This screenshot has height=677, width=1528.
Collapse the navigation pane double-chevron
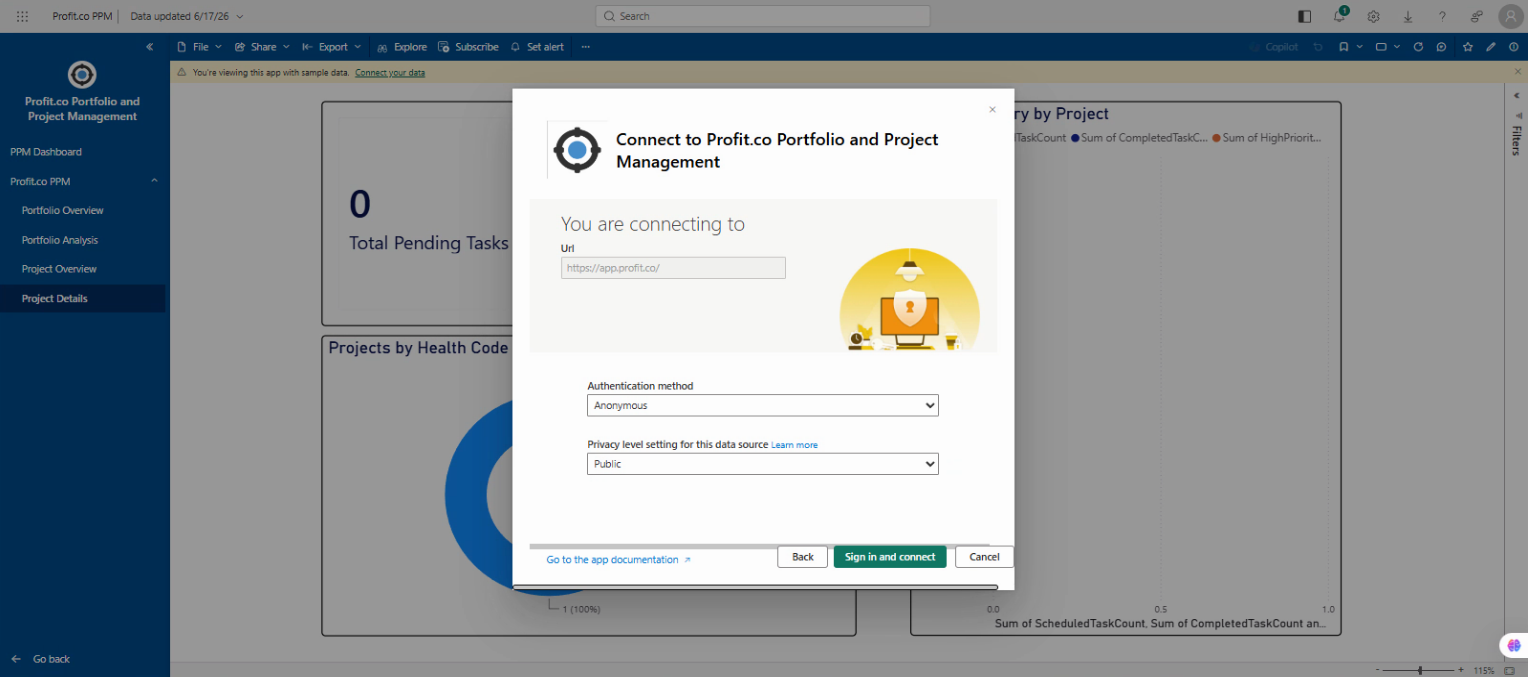[x=150, y=47]
